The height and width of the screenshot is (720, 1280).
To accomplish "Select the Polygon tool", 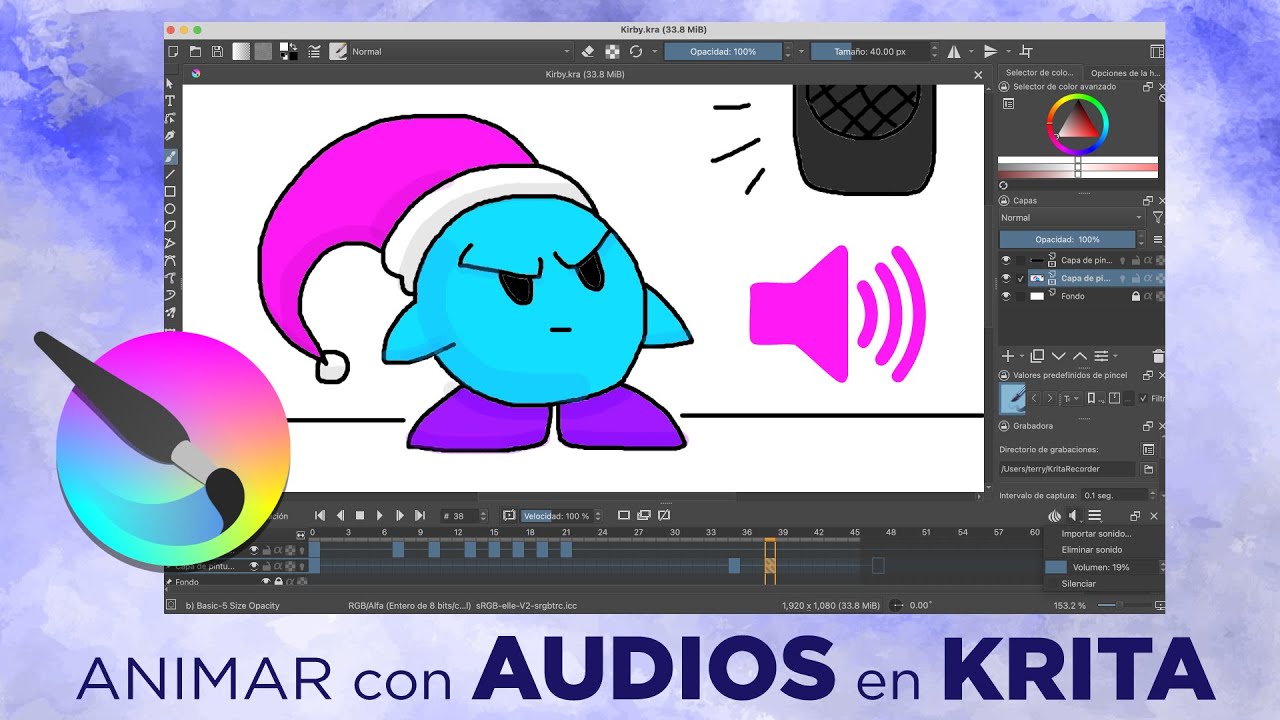I will (170, 226).
